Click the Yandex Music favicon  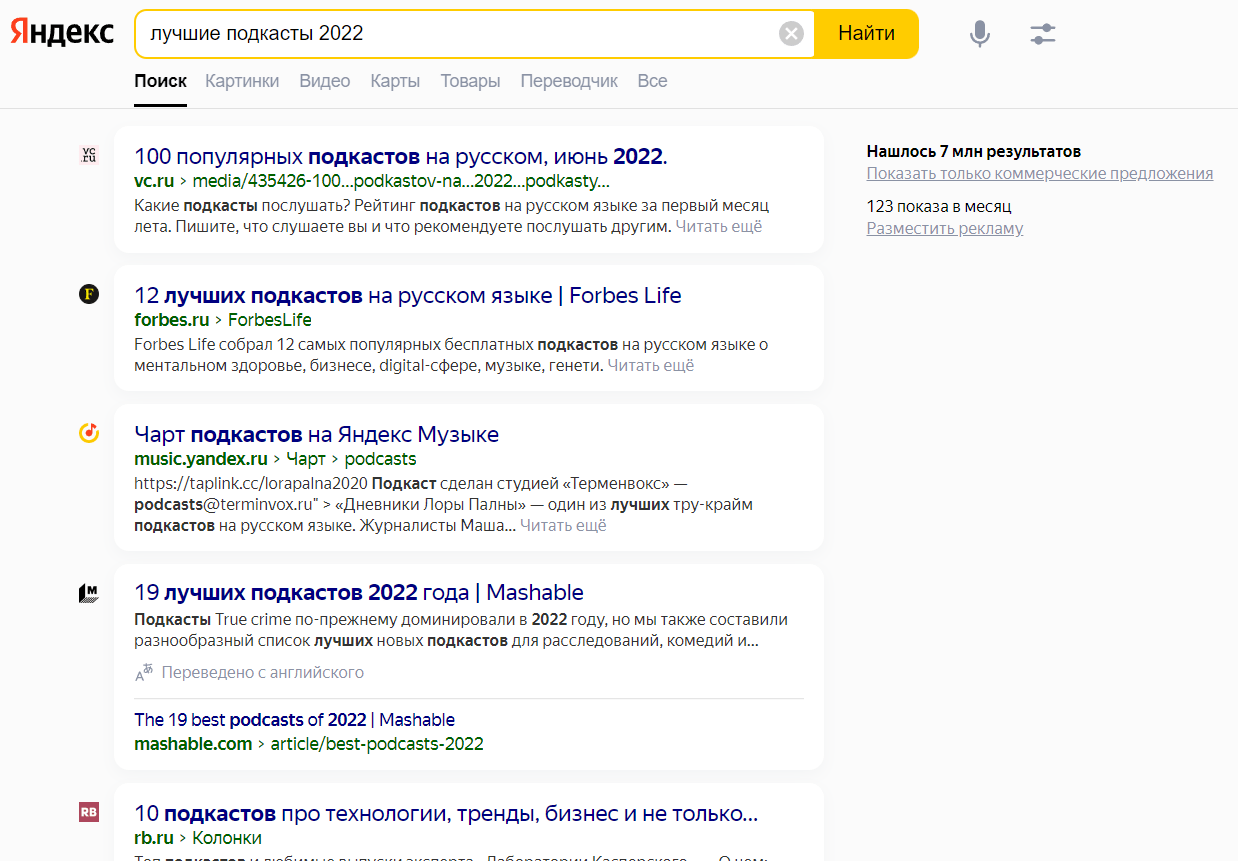pos(89,433)
